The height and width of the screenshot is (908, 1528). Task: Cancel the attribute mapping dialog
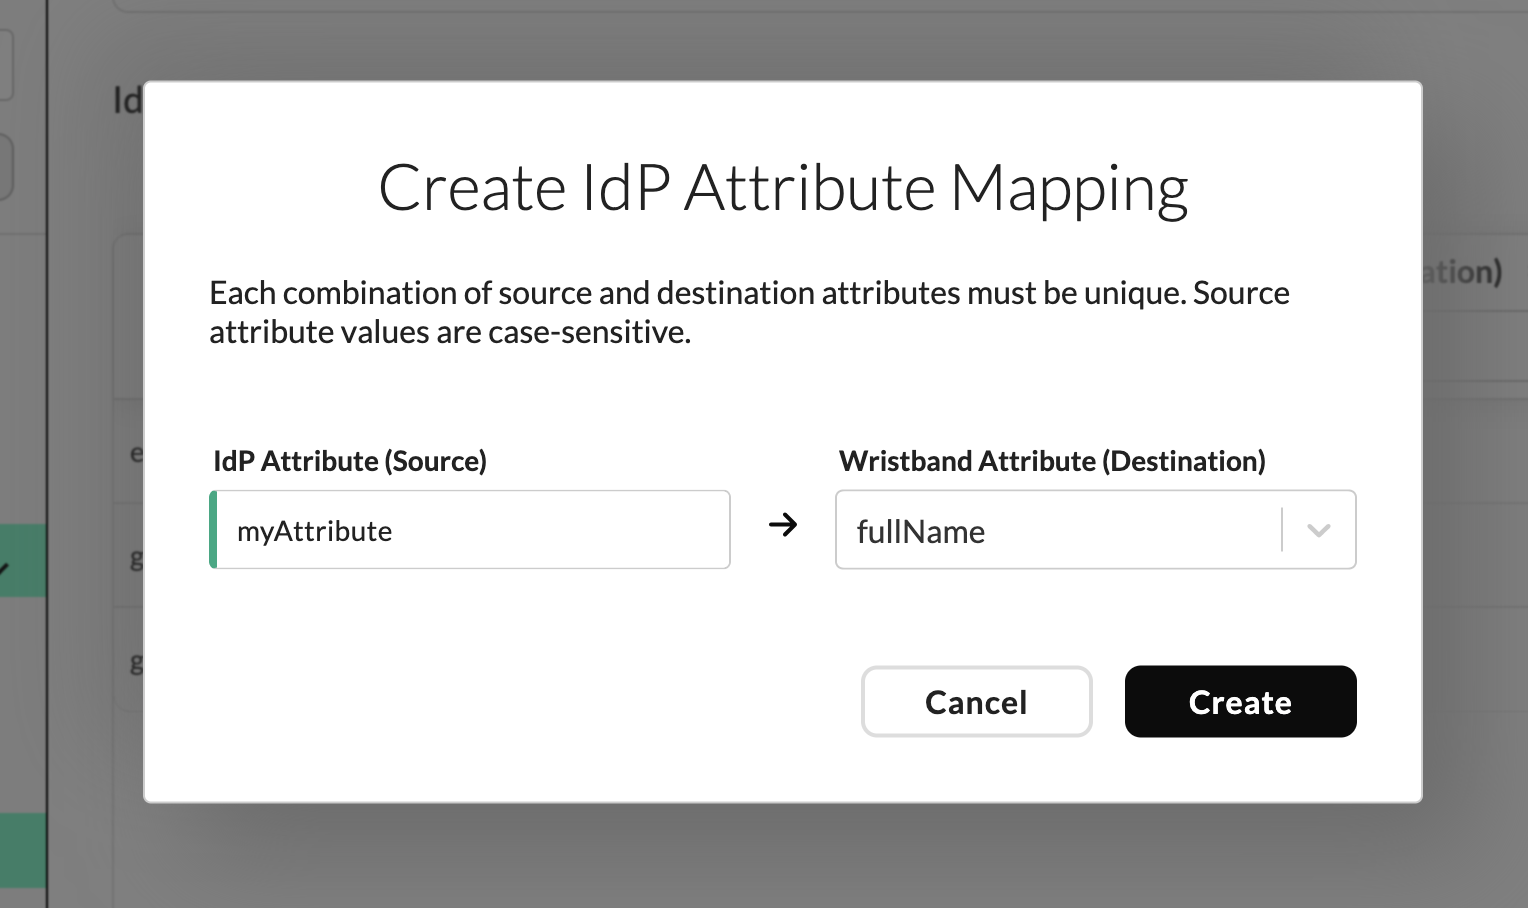[976, 702]
